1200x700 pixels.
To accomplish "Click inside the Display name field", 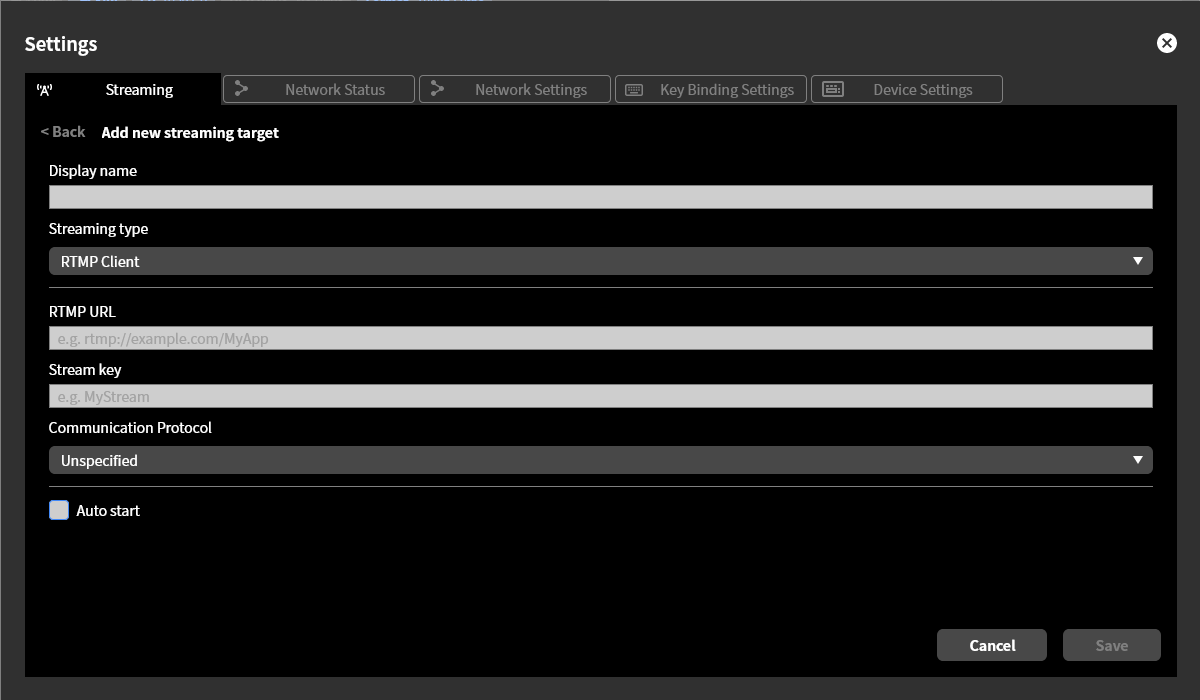I will point(600,196).
